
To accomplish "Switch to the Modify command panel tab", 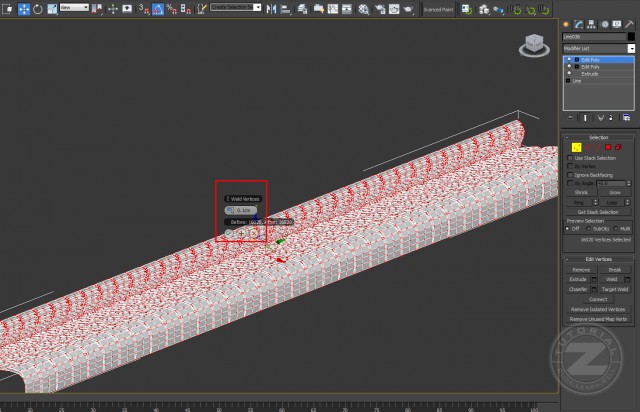I will 578,24.
